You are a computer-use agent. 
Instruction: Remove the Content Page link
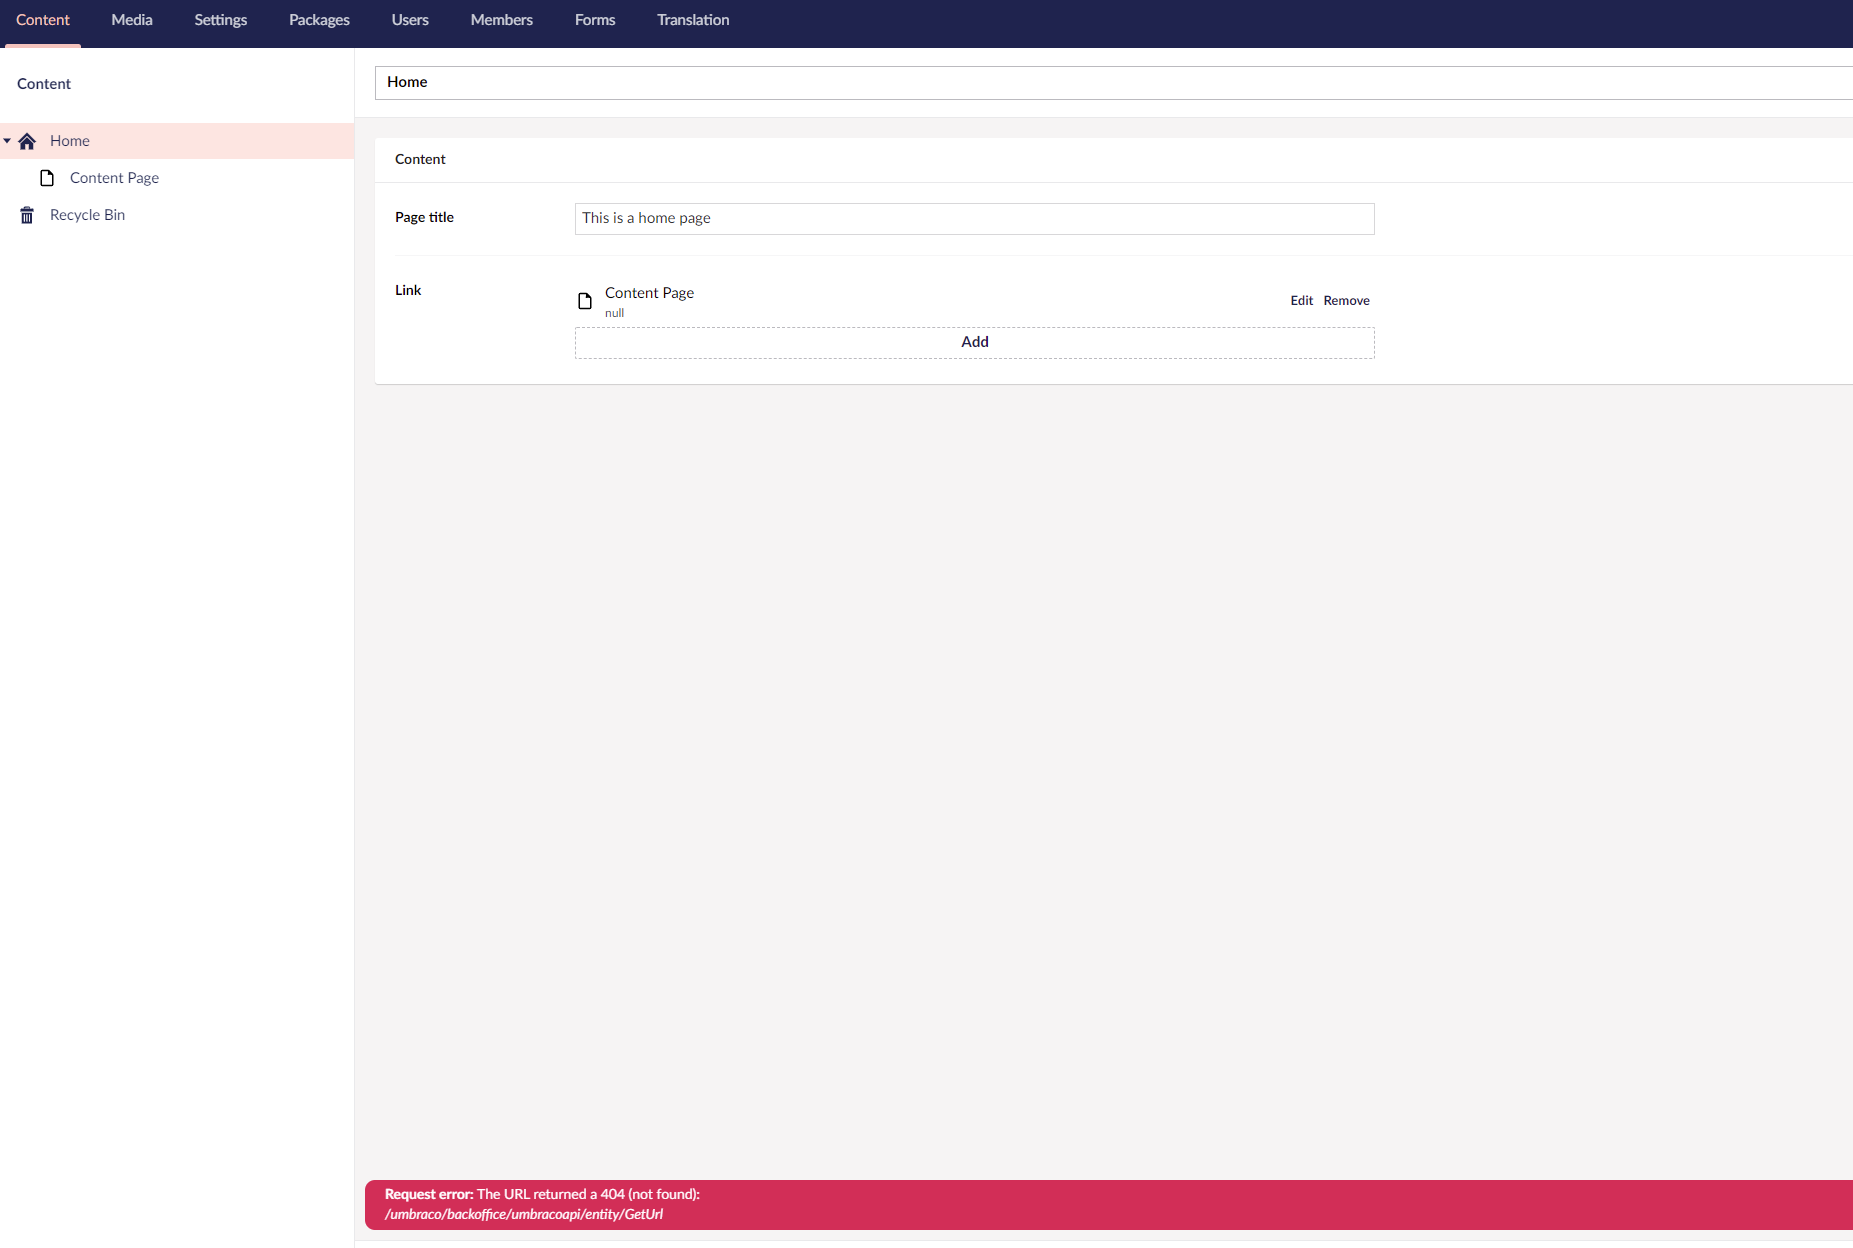tap(1346, 300)
